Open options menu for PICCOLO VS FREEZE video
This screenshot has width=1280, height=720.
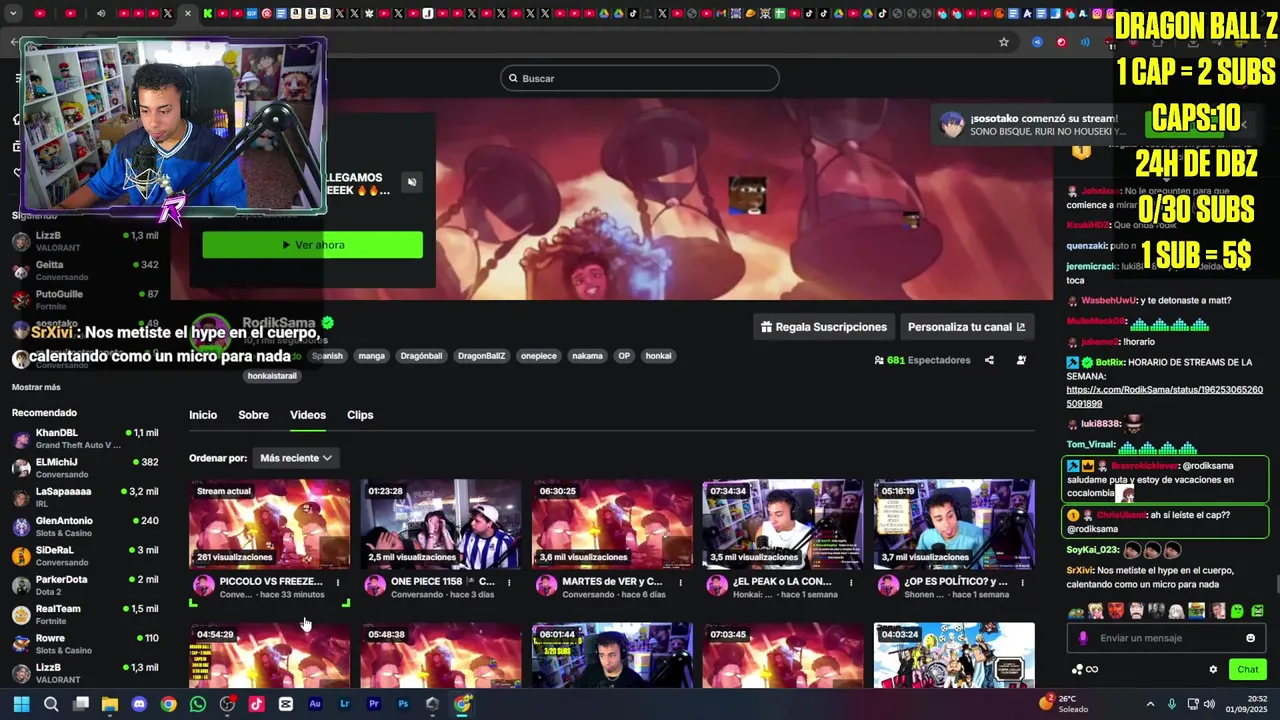point(337,582)
